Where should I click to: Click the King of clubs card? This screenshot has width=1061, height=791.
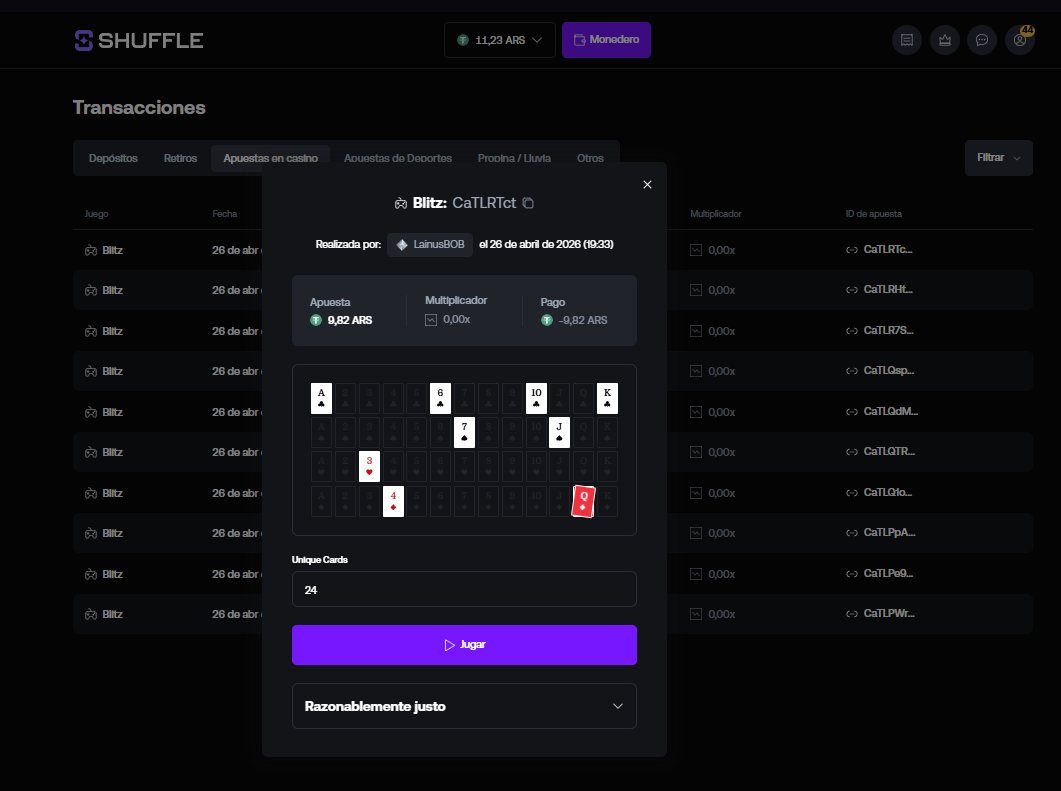tap(607, 398)
